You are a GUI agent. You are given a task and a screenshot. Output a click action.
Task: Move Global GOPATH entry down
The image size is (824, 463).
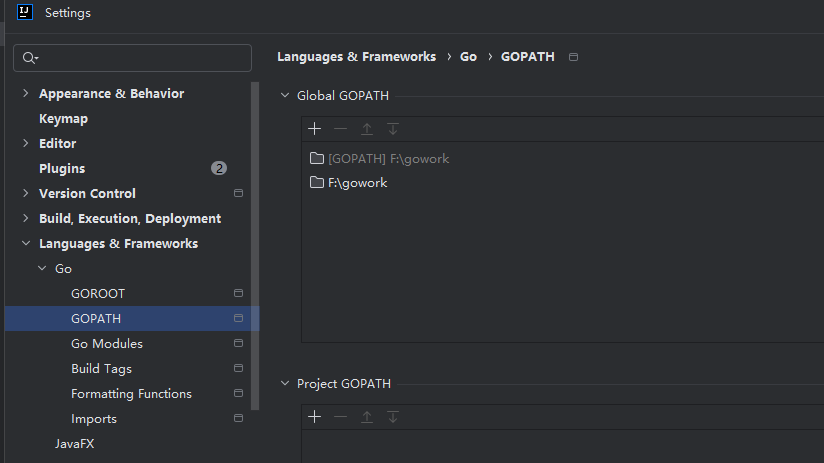[x=393, y=129]
